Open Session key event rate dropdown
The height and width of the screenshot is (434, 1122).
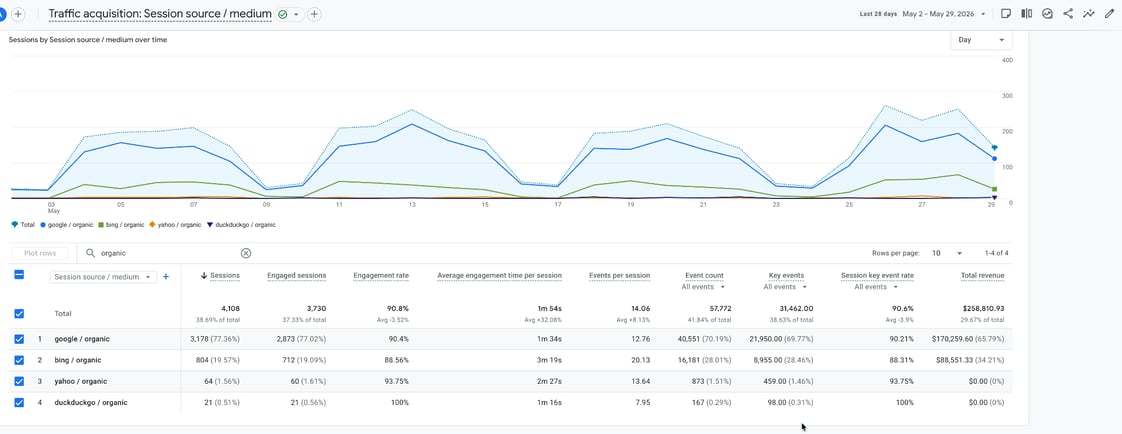pos(876,287)
